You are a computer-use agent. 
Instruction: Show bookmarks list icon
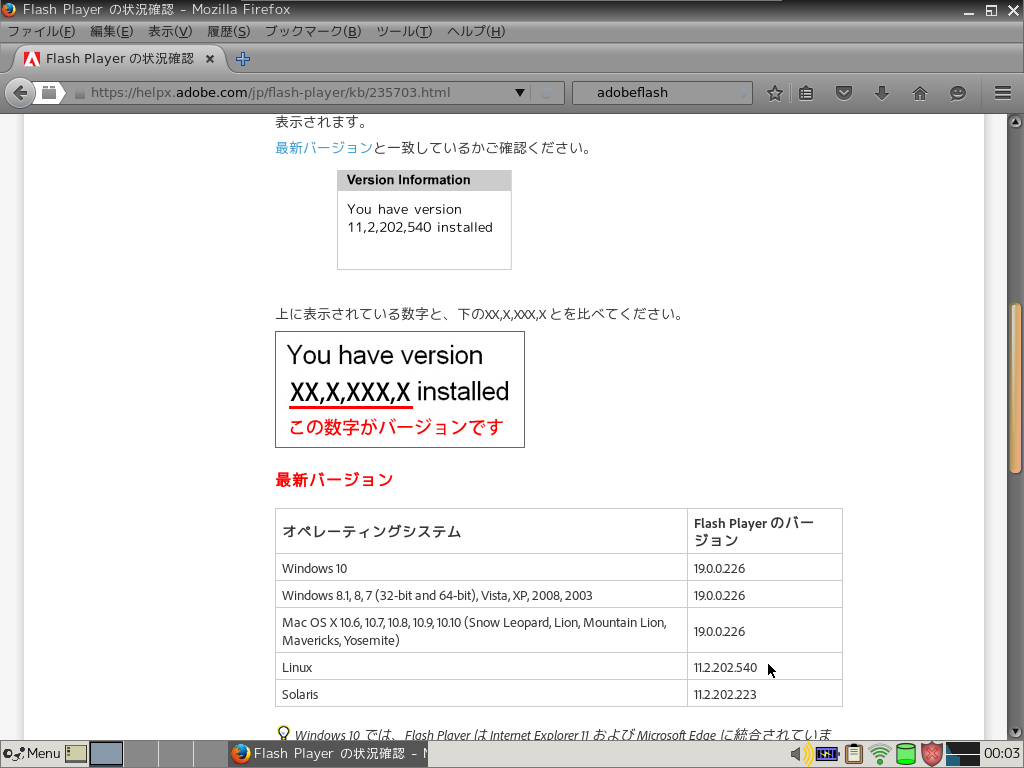pos(806,93)
